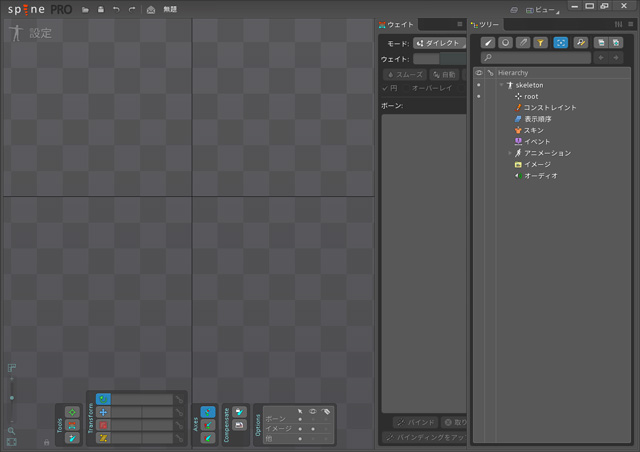The width and height of the screenshot is (640, 452).
Task: Open the ビュー menu
Action: click(x=544, y=9)
